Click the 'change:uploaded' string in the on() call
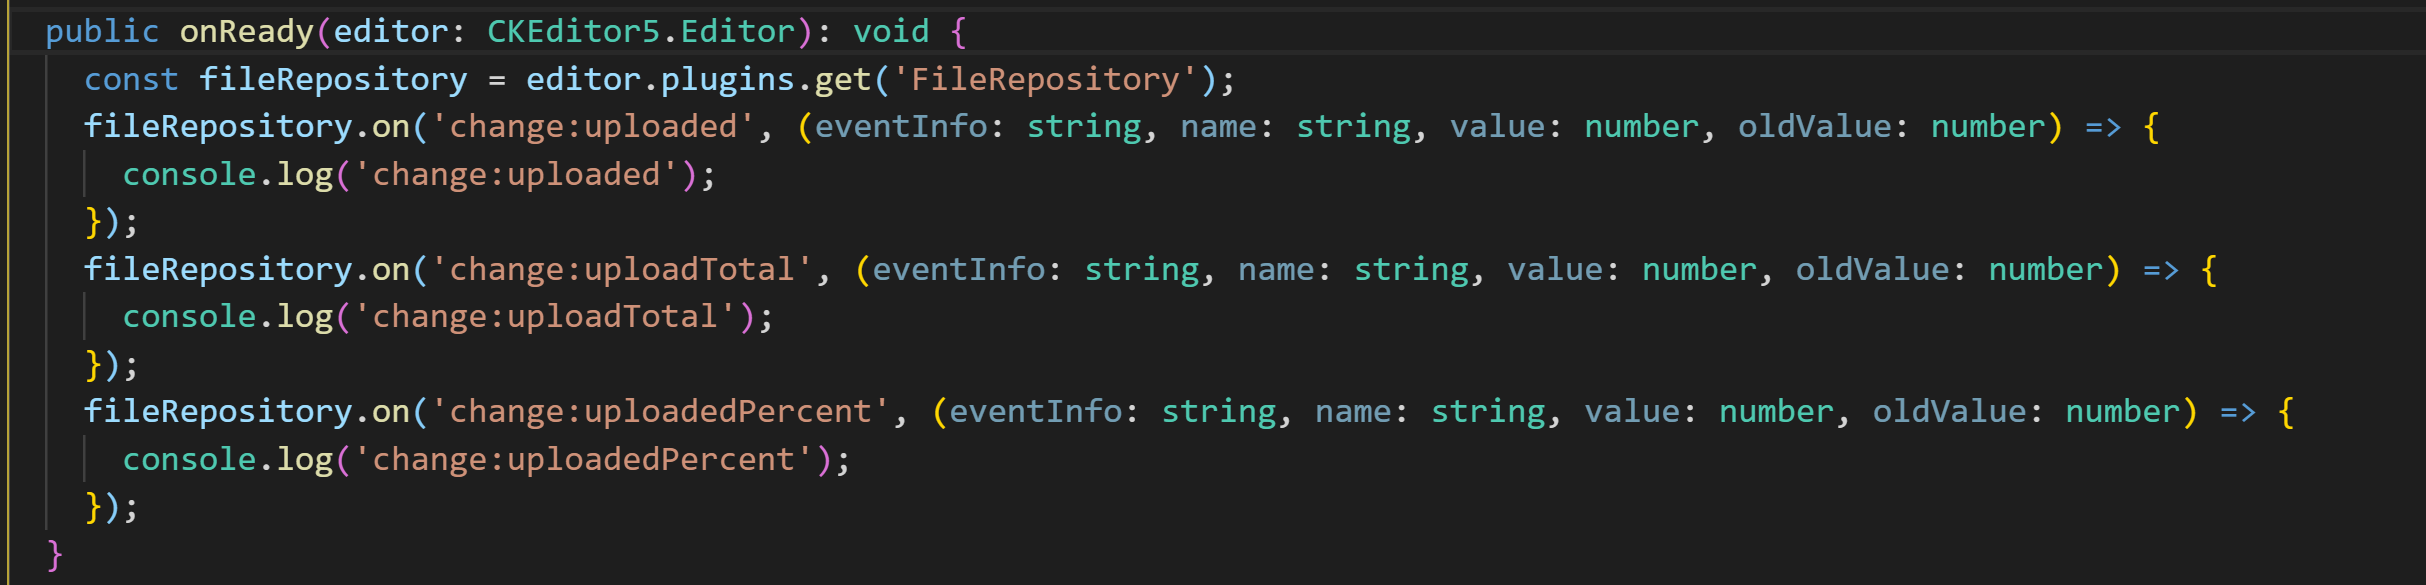 pos(593,127)
